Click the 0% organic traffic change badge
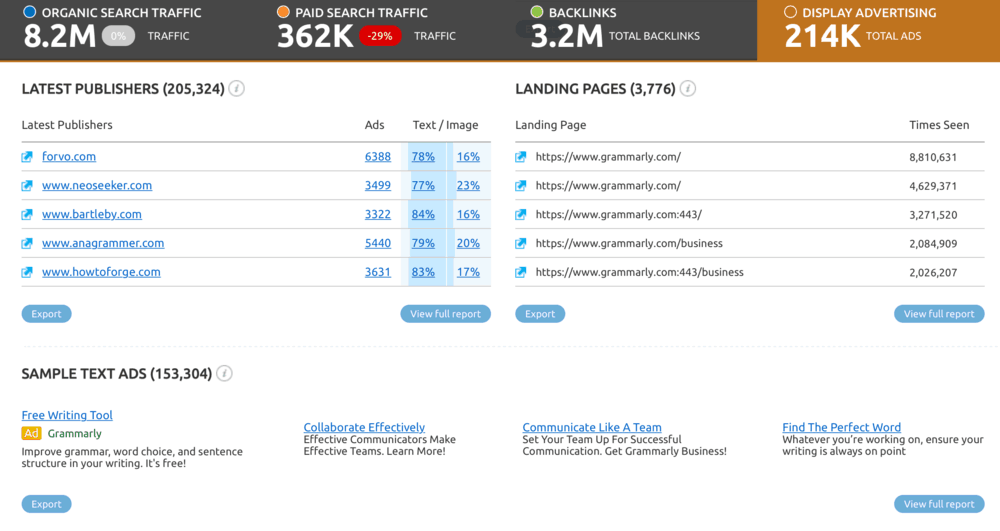The width and height of the screenshot is (1000, 531). pos(119,36)
